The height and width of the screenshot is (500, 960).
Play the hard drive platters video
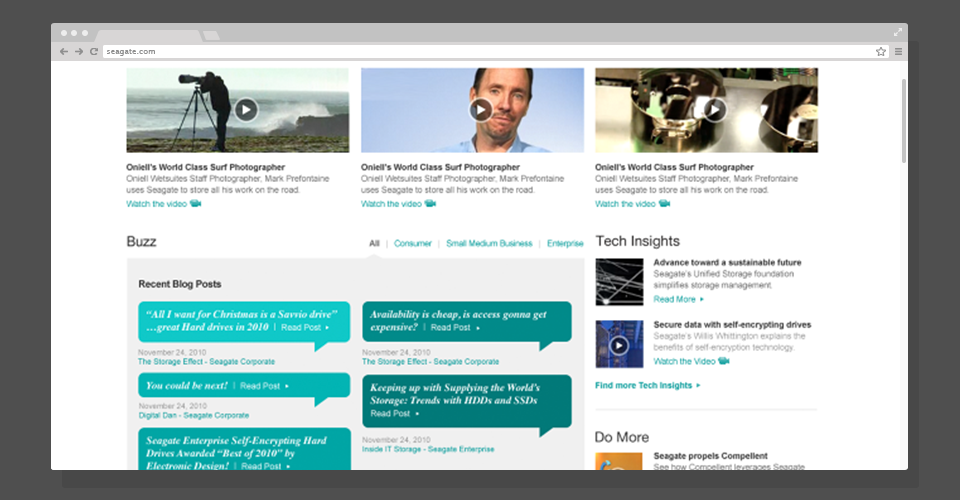(714, 110)
